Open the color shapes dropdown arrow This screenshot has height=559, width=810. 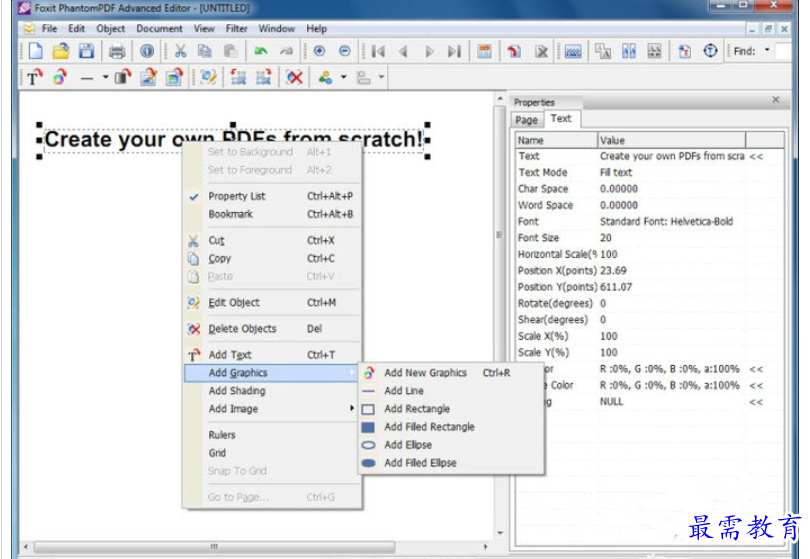pyautogui.click(x=344, y=77)
